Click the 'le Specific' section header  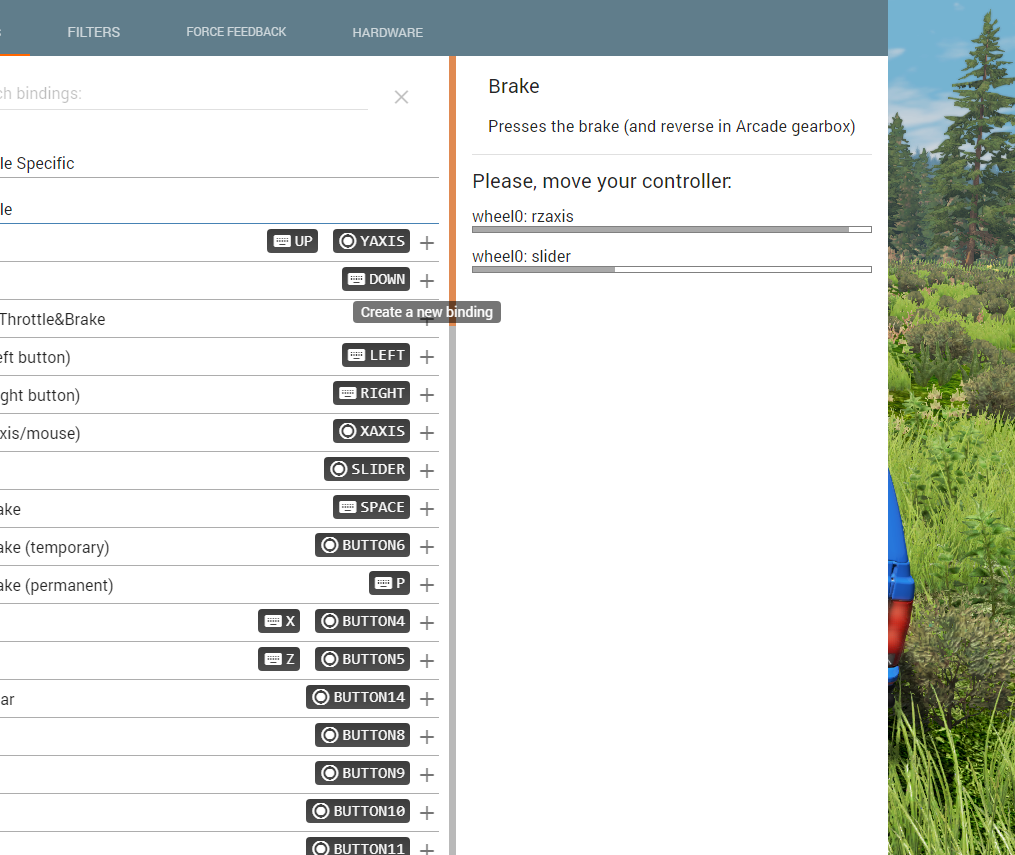[37, 164]
